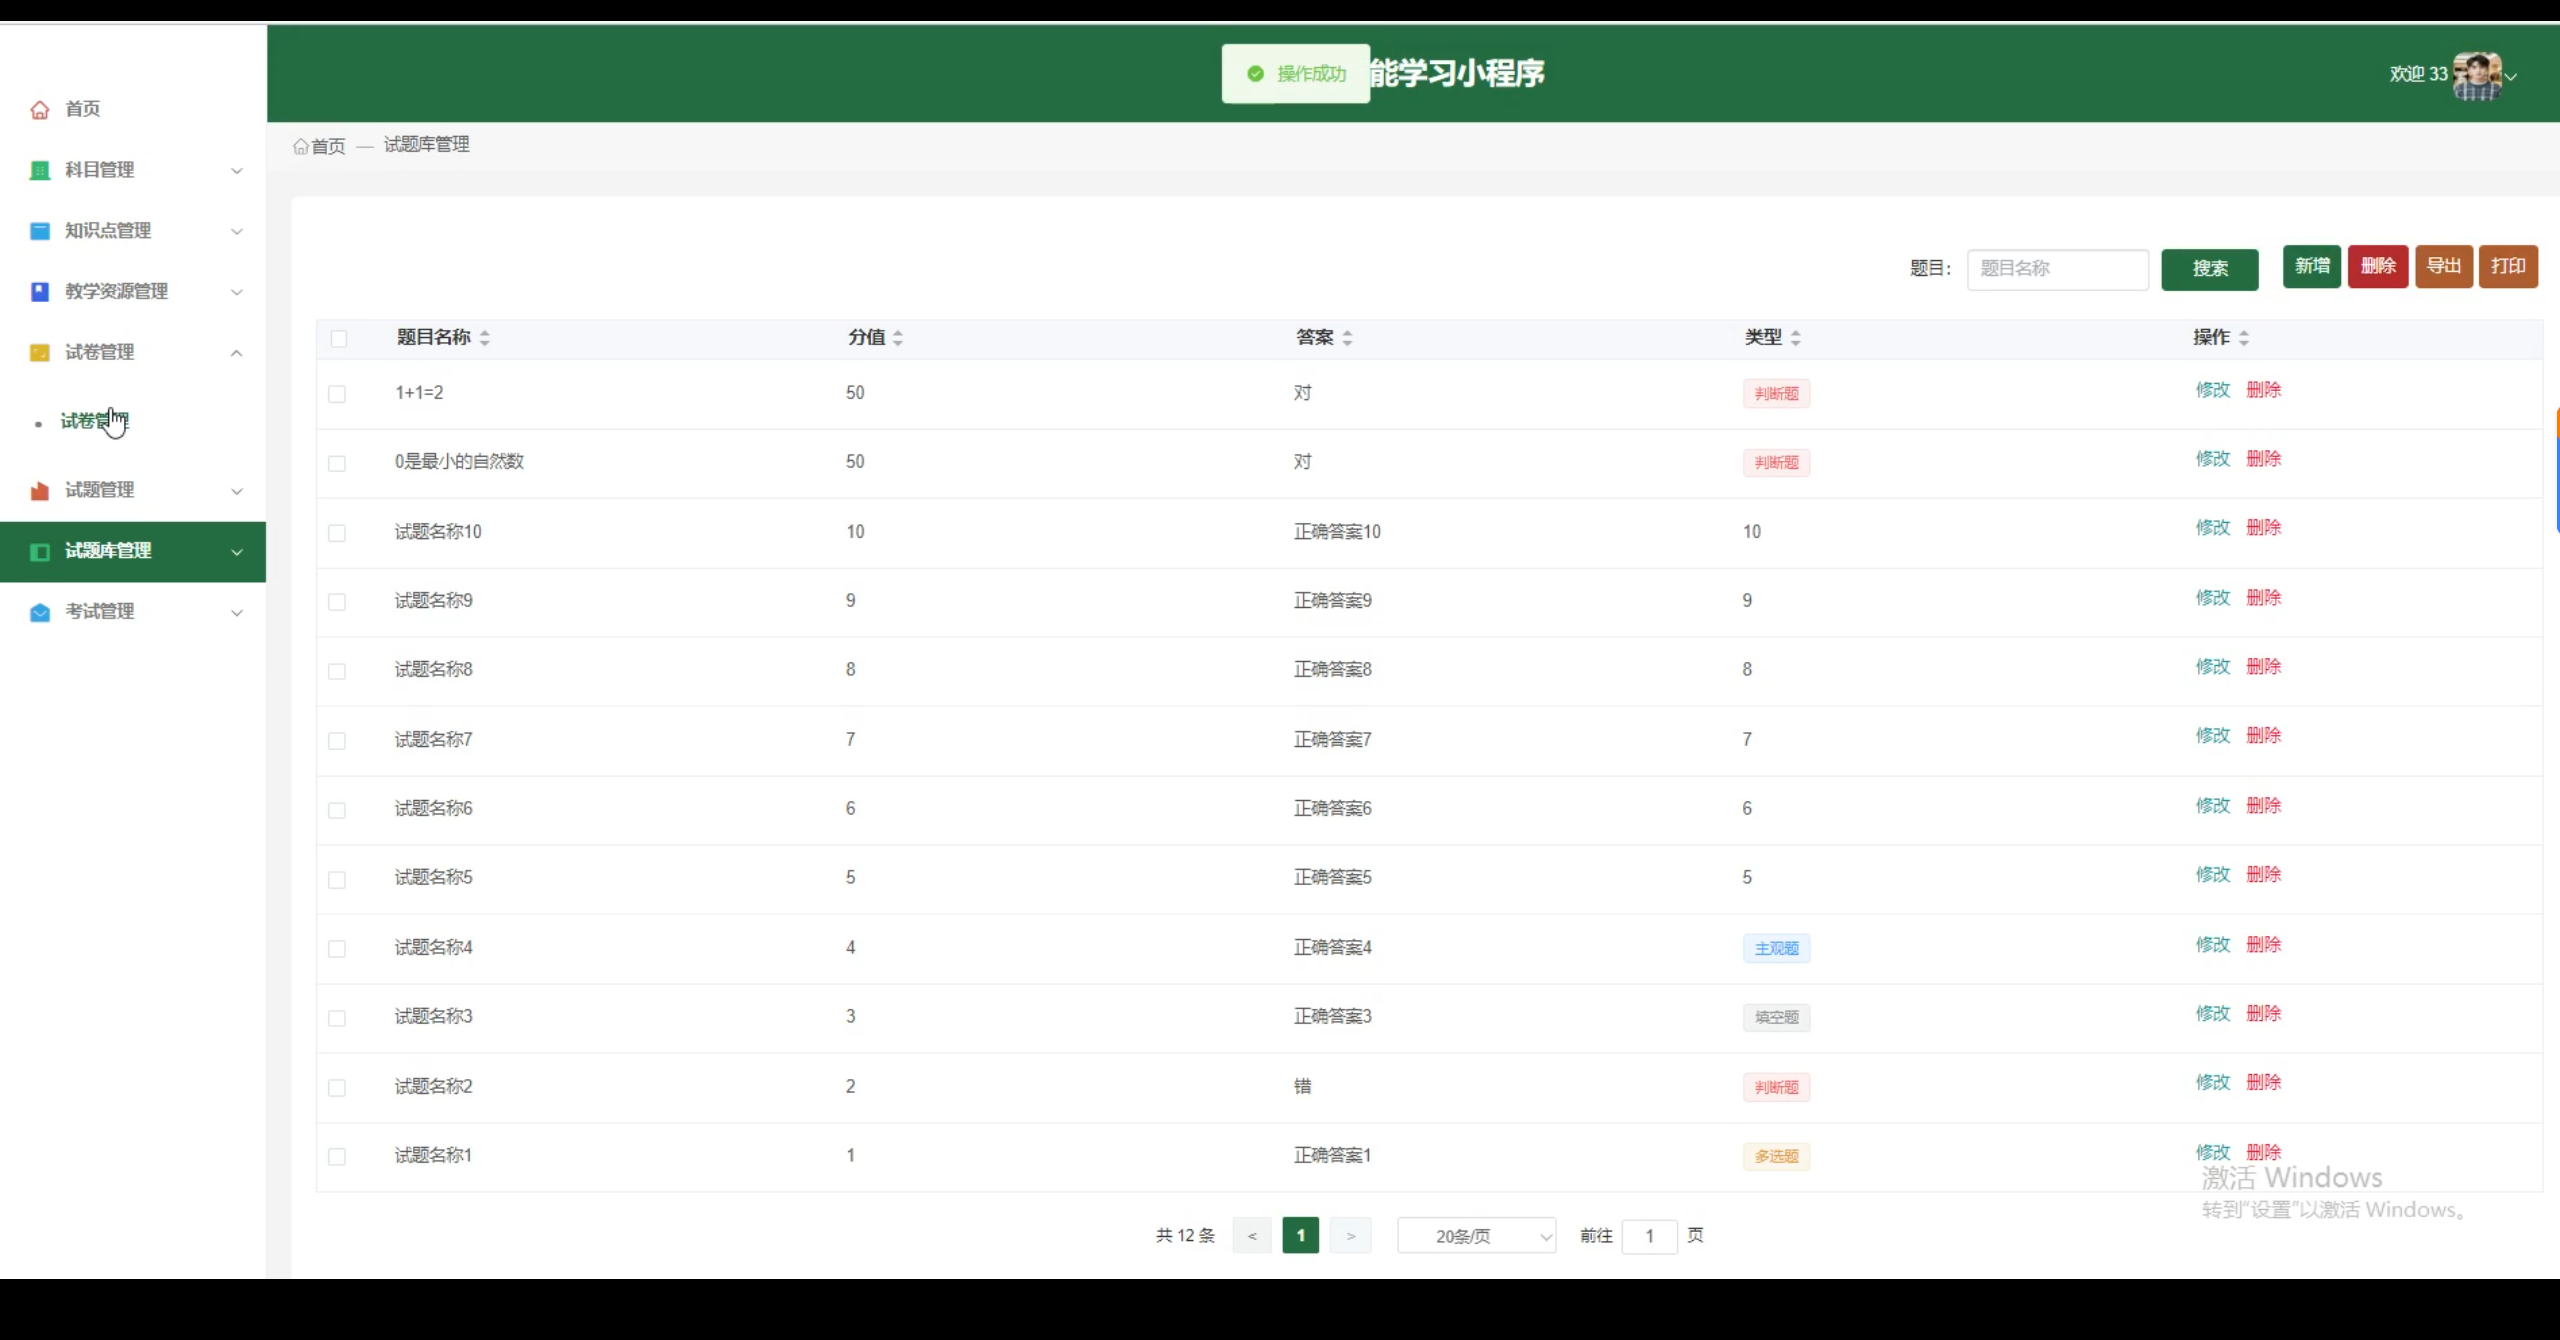Viewport: 2560px width, 1340px height.
Task: Click the 考试管理 envelope icon
Action: pos(40,612)
